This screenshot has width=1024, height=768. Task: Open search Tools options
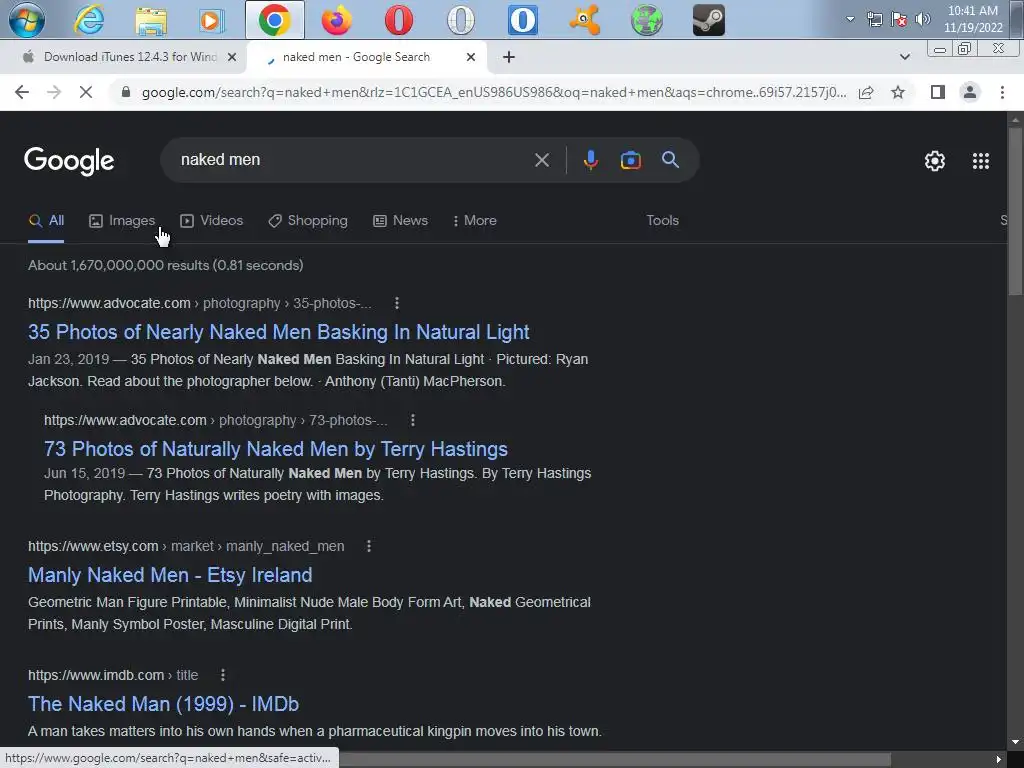(662, 221)
